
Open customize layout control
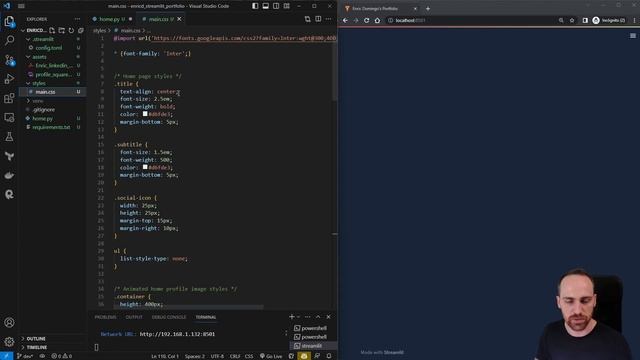(287, 6)
